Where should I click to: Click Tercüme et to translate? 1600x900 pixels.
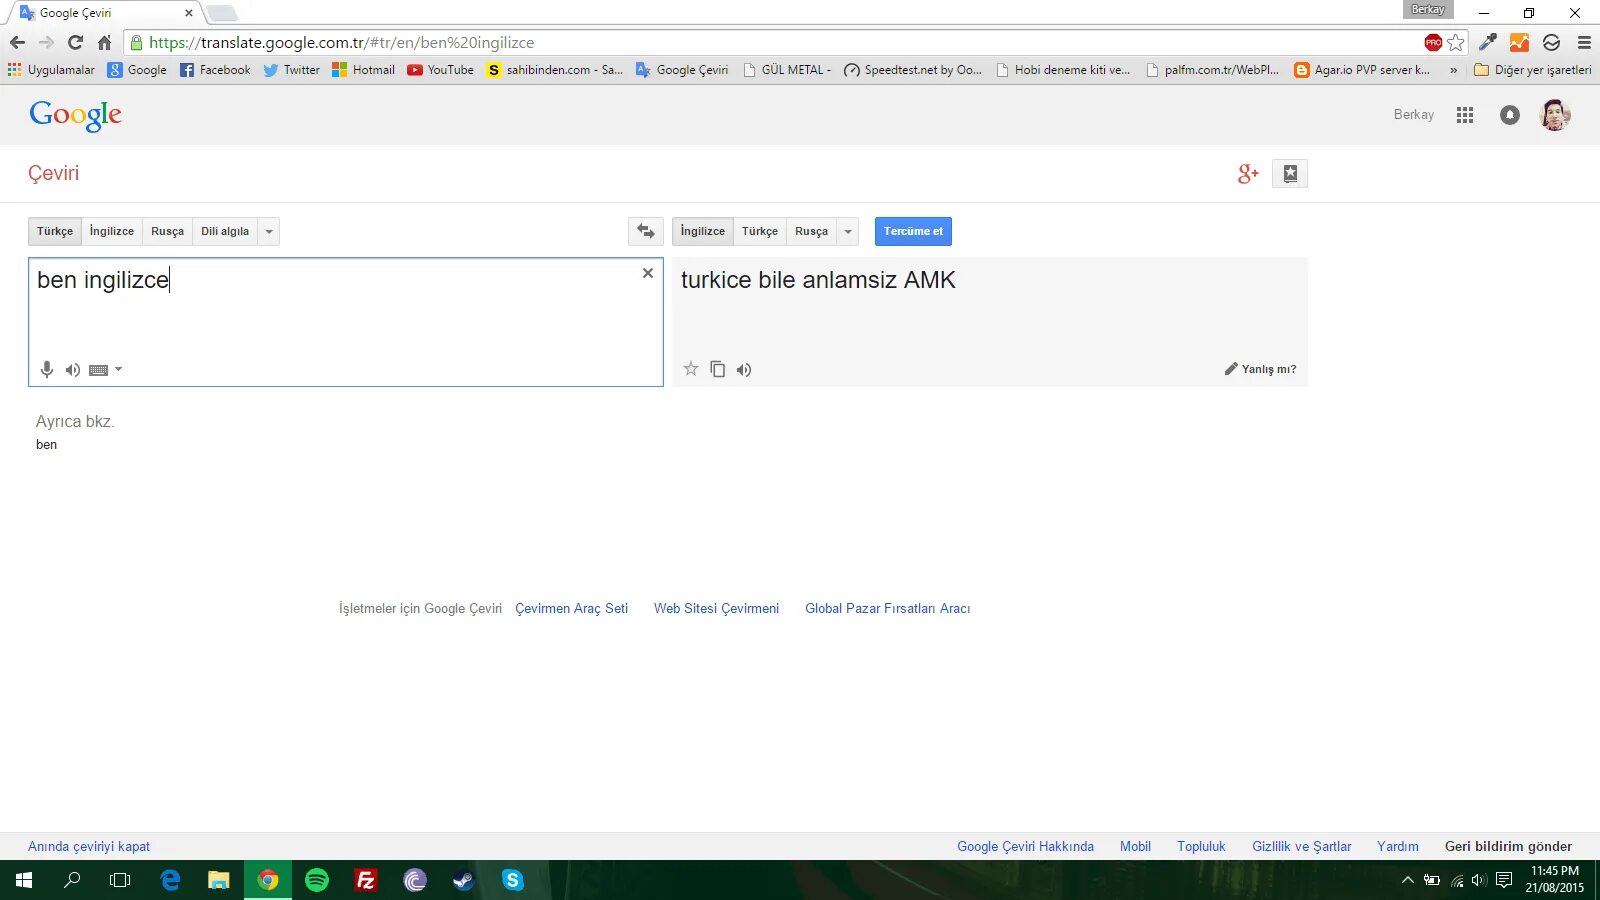point(912,231)
